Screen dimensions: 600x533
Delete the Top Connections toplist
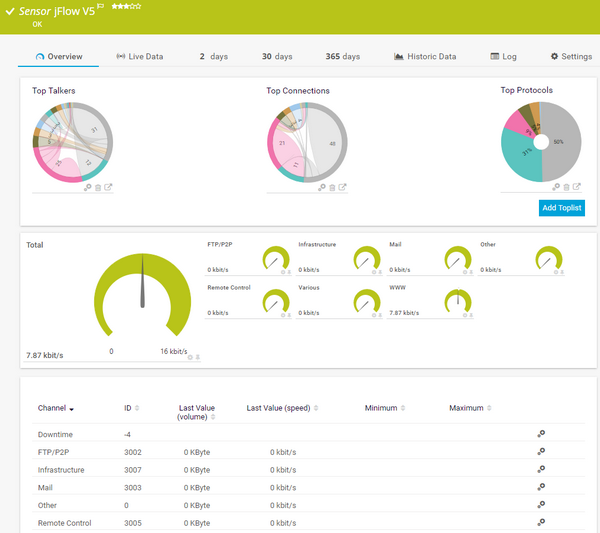[x=332, y=187]
